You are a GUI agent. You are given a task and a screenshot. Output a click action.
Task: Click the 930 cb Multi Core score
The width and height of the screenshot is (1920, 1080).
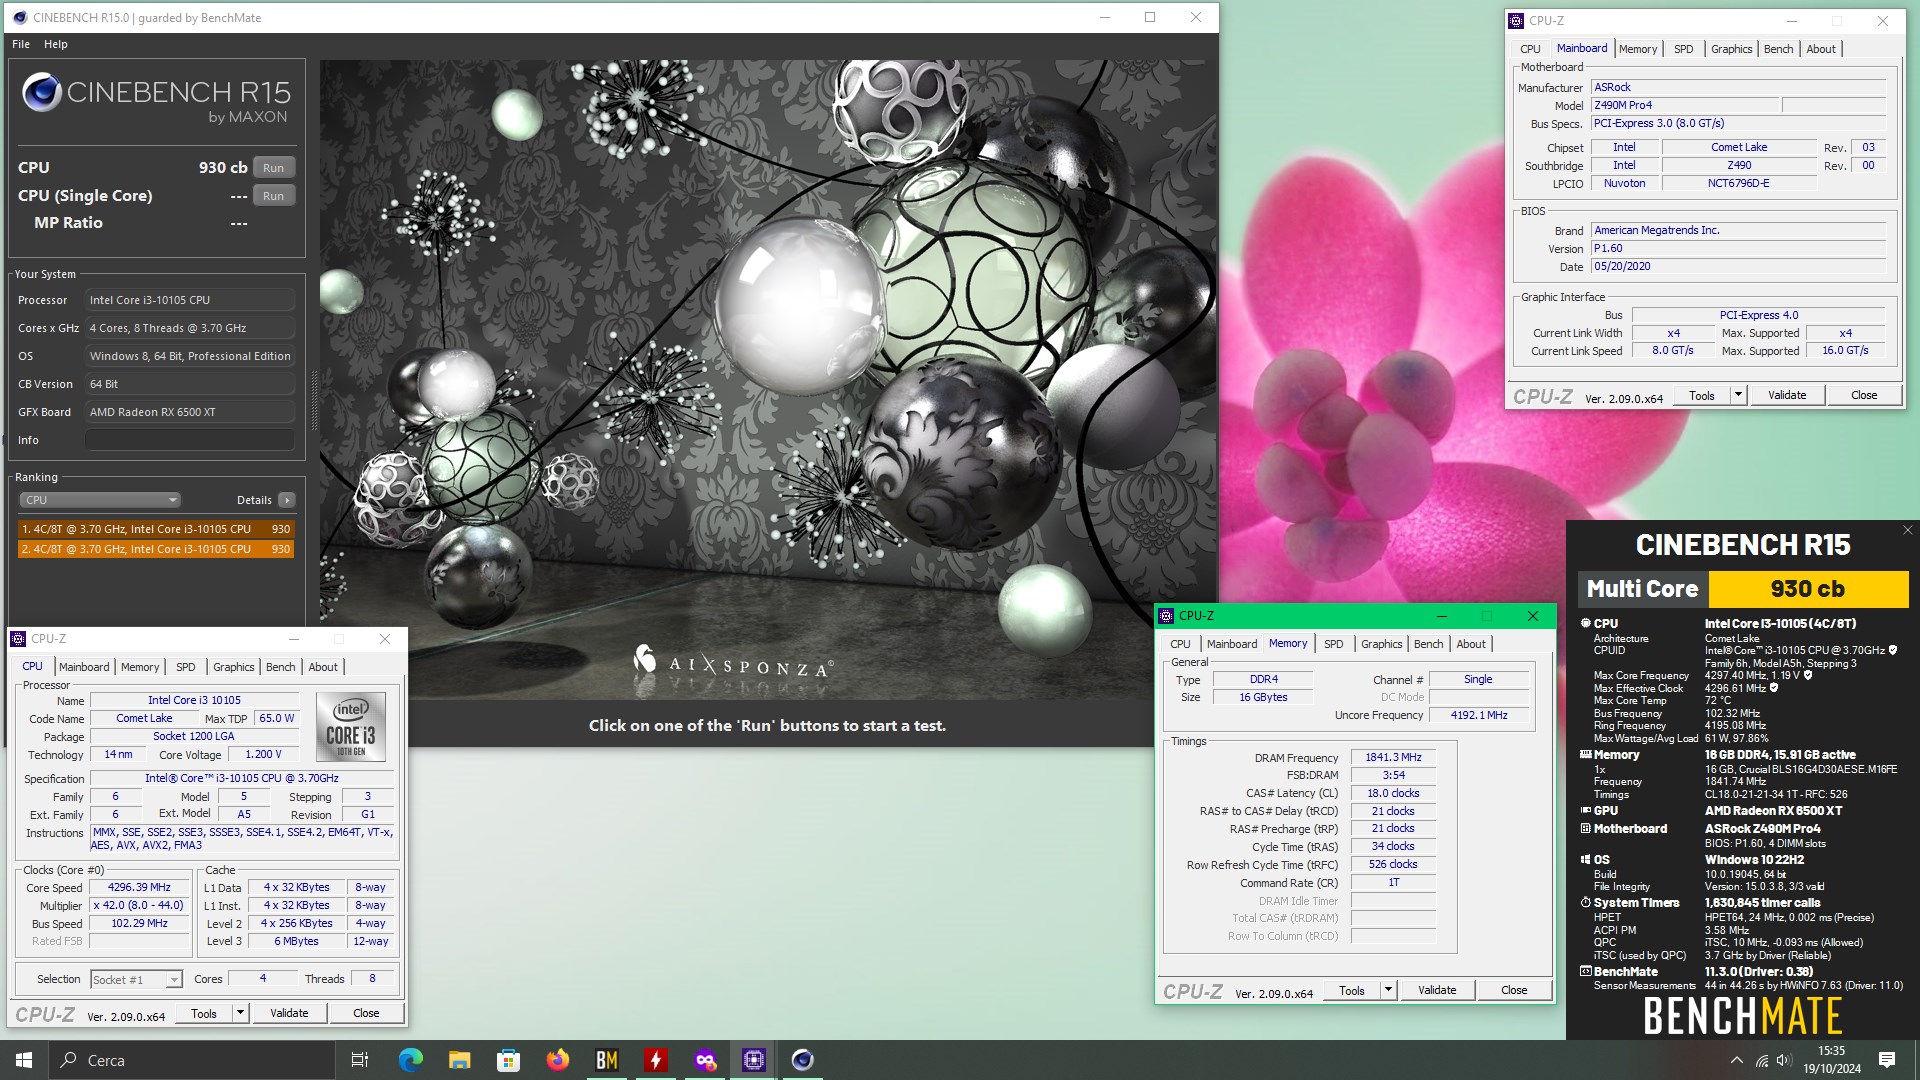point(1807,589)
